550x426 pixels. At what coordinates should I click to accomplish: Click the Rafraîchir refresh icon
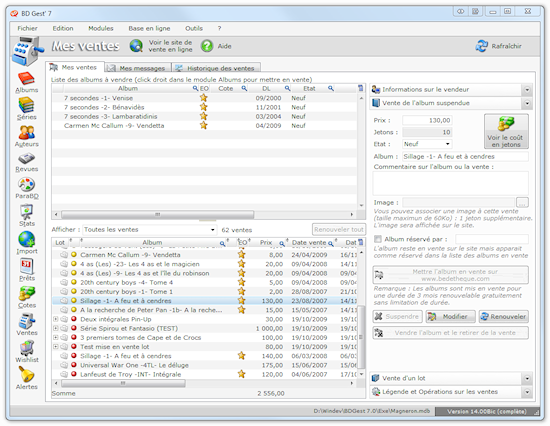click(x=481, y=46)
